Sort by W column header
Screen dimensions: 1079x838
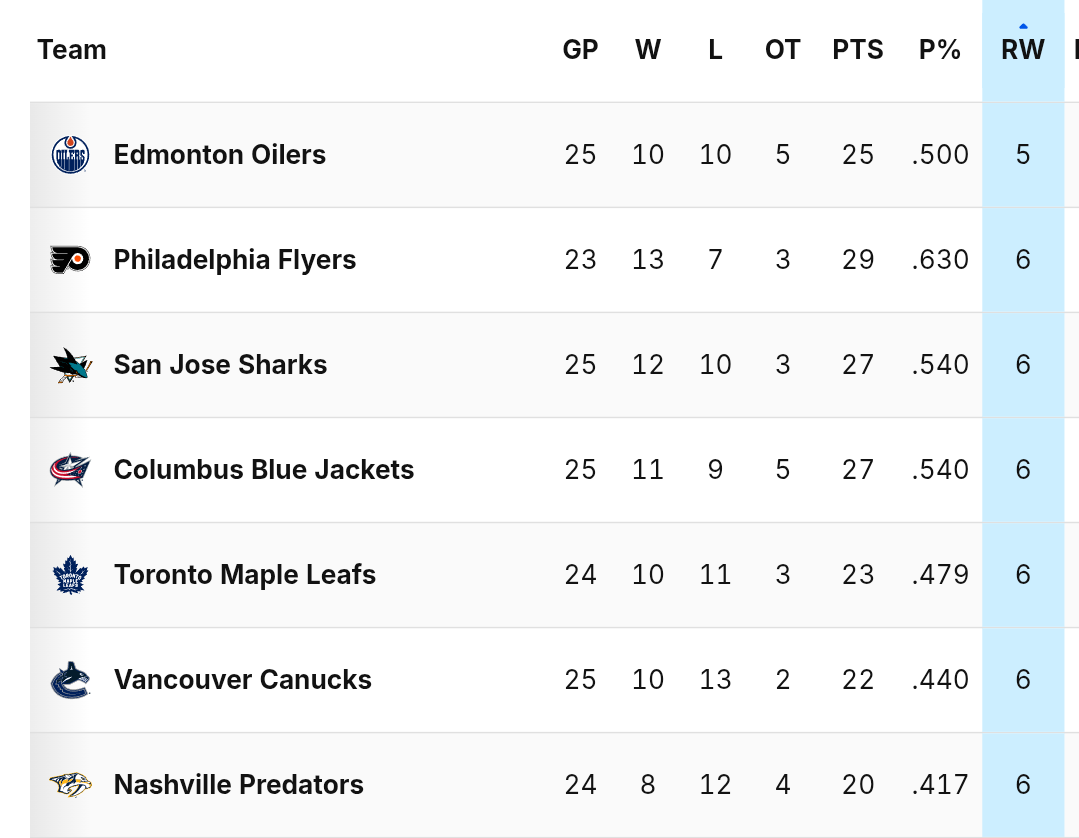pos(648,50)
